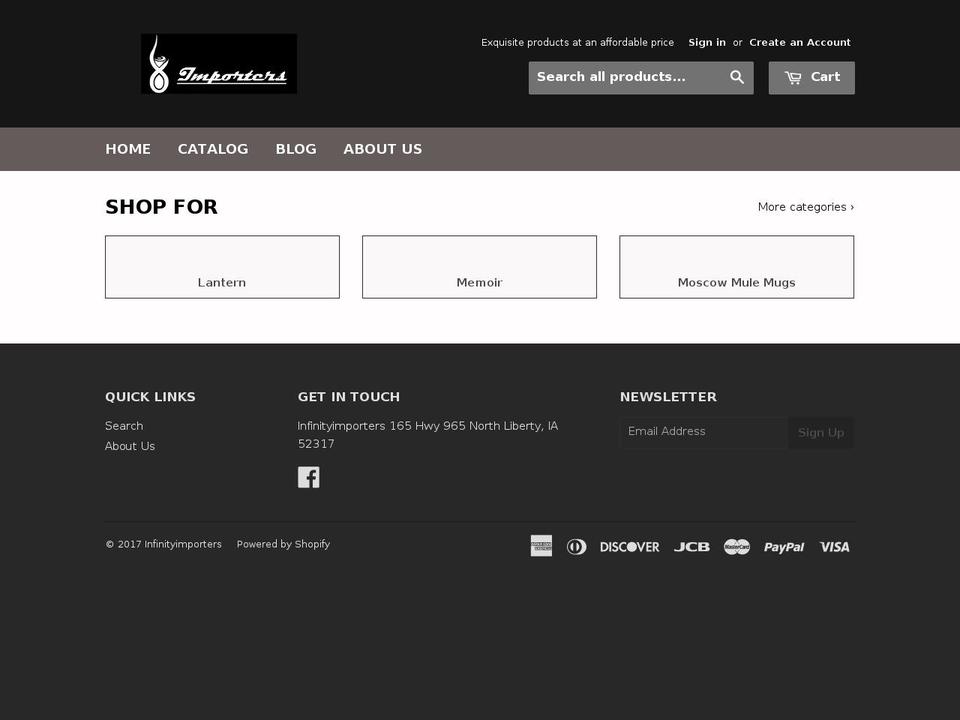
Task: Click the Sign in link
Action: (x=707, y=42)
